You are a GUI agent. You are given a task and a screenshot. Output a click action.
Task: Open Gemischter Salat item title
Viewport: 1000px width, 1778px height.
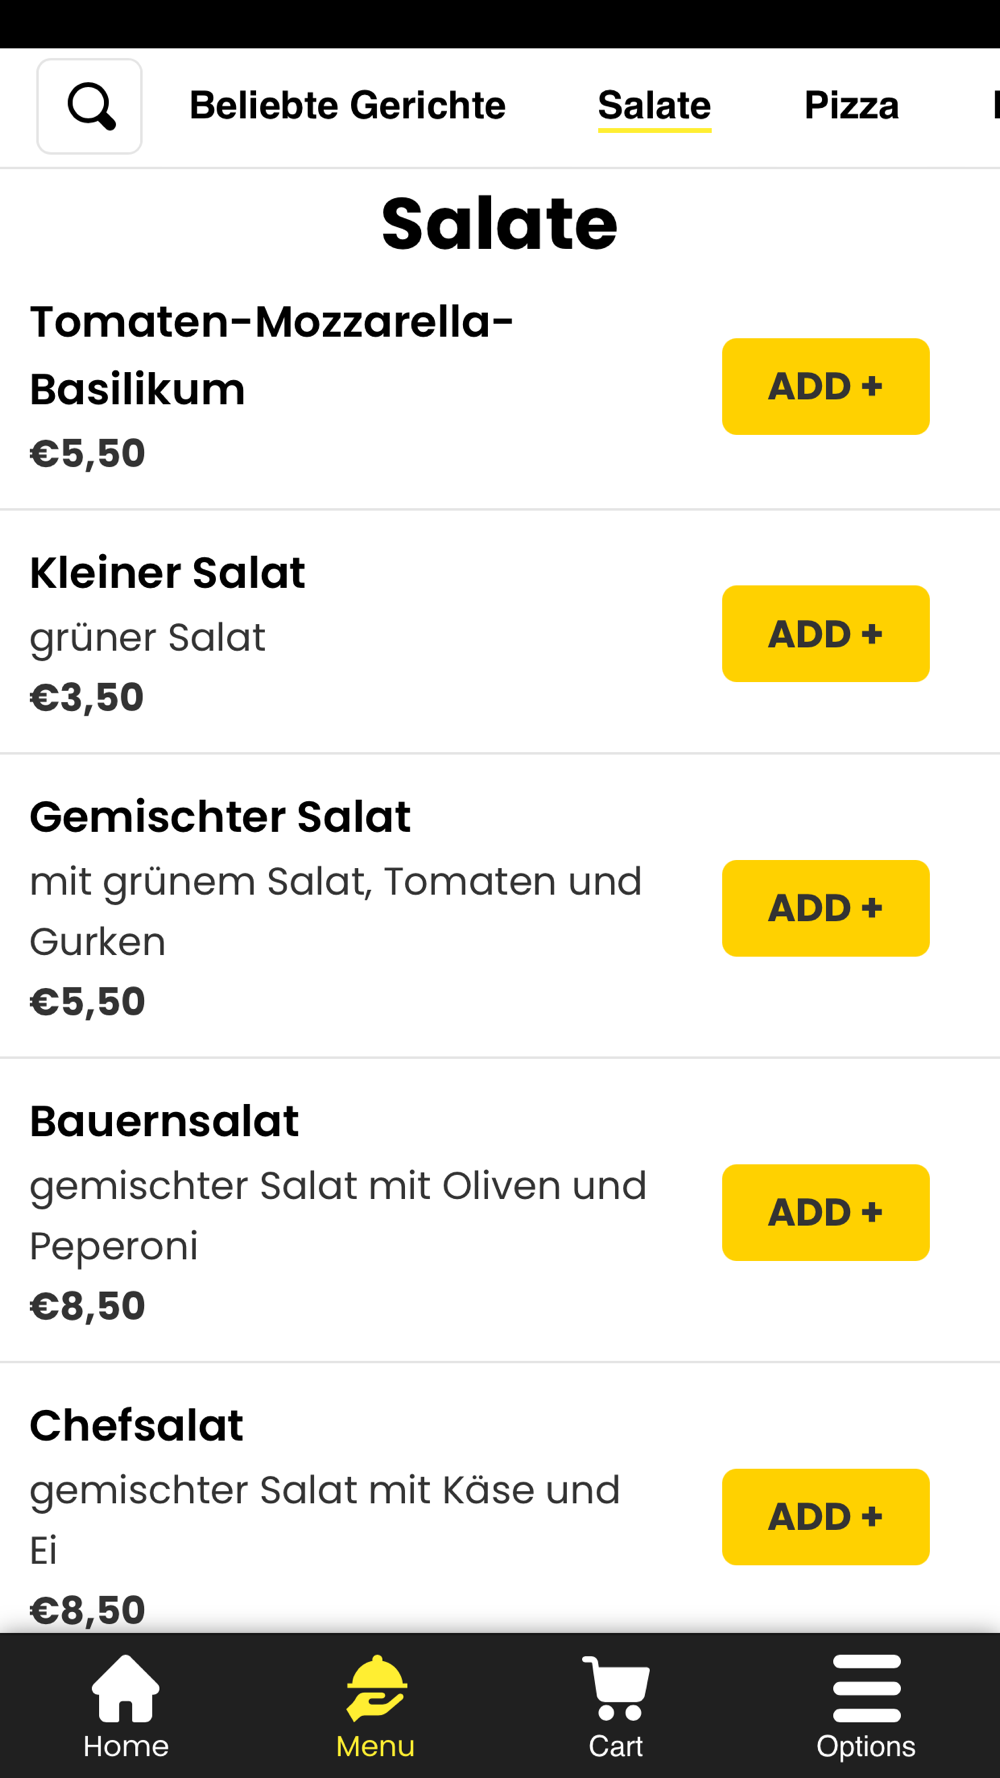click(220, 817)
